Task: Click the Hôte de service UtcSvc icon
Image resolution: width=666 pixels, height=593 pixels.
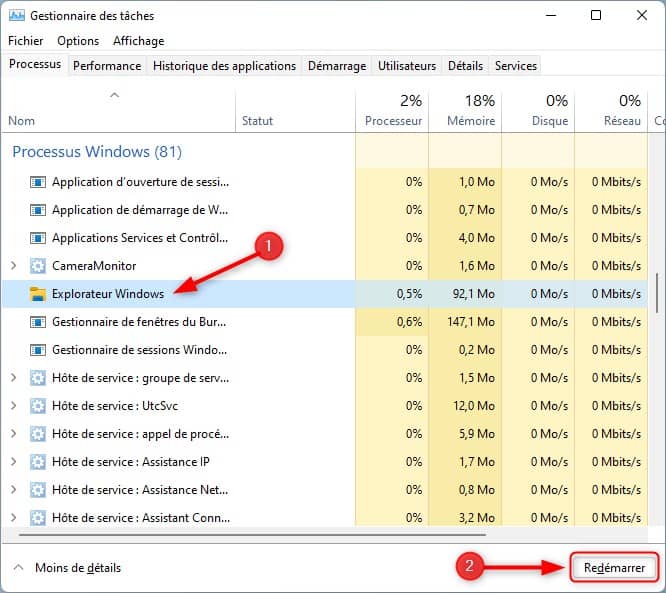Action: point(38,406)
